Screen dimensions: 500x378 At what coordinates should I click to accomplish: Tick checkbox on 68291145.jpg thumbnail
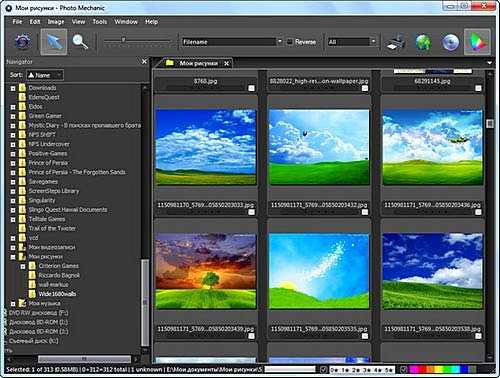pos(478,88)
